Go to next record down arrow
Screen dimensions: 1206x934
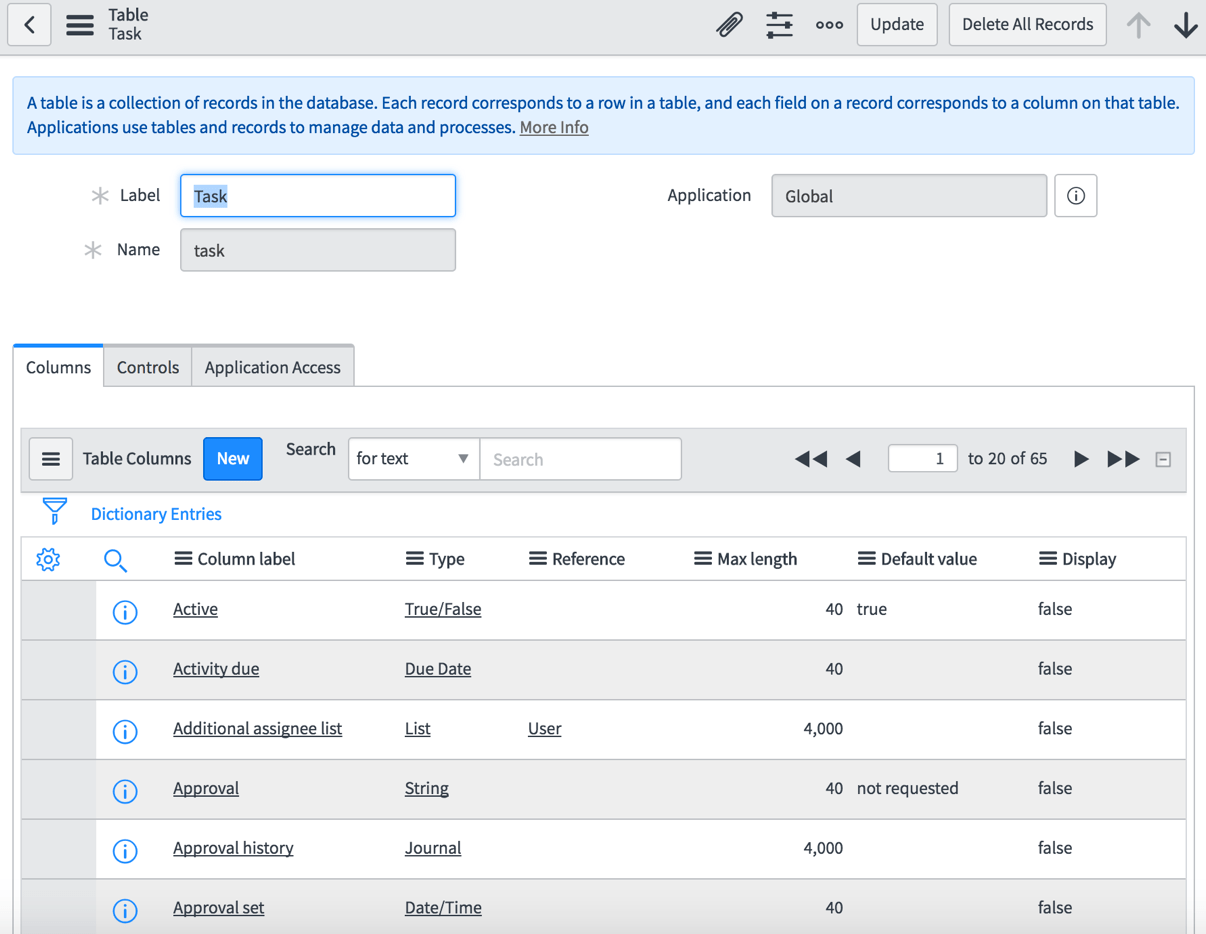tap(1186, 24)
